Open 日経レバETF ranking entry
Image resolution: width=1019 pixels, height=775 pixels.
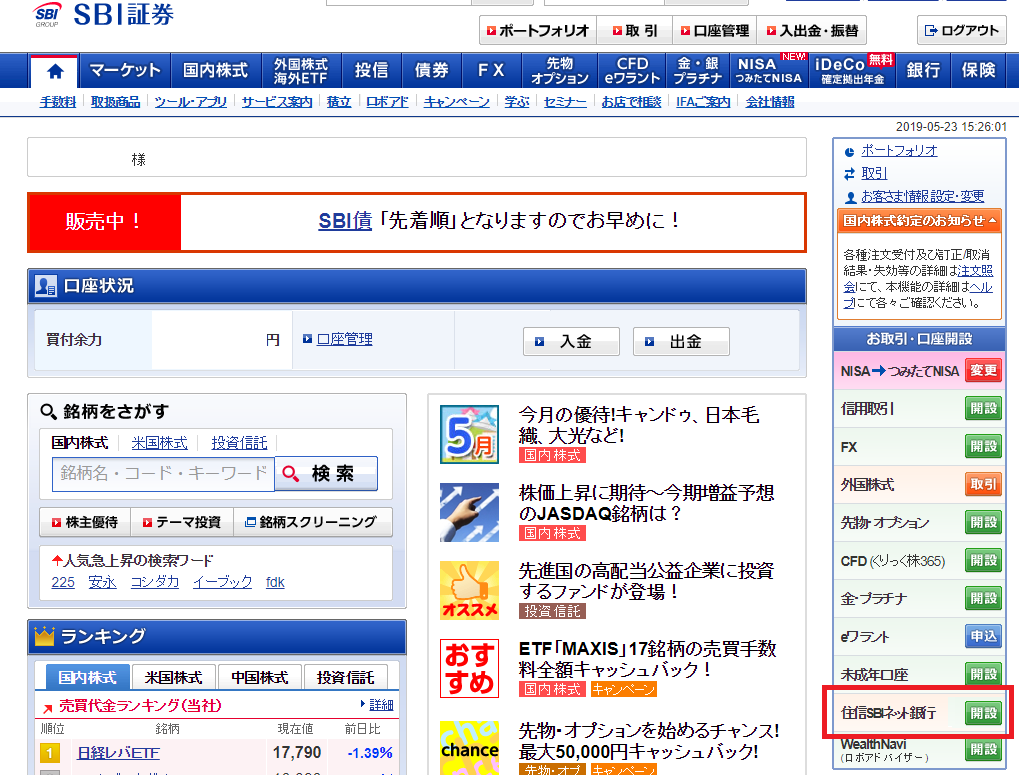pyautogui.click(x=118, y=753)
